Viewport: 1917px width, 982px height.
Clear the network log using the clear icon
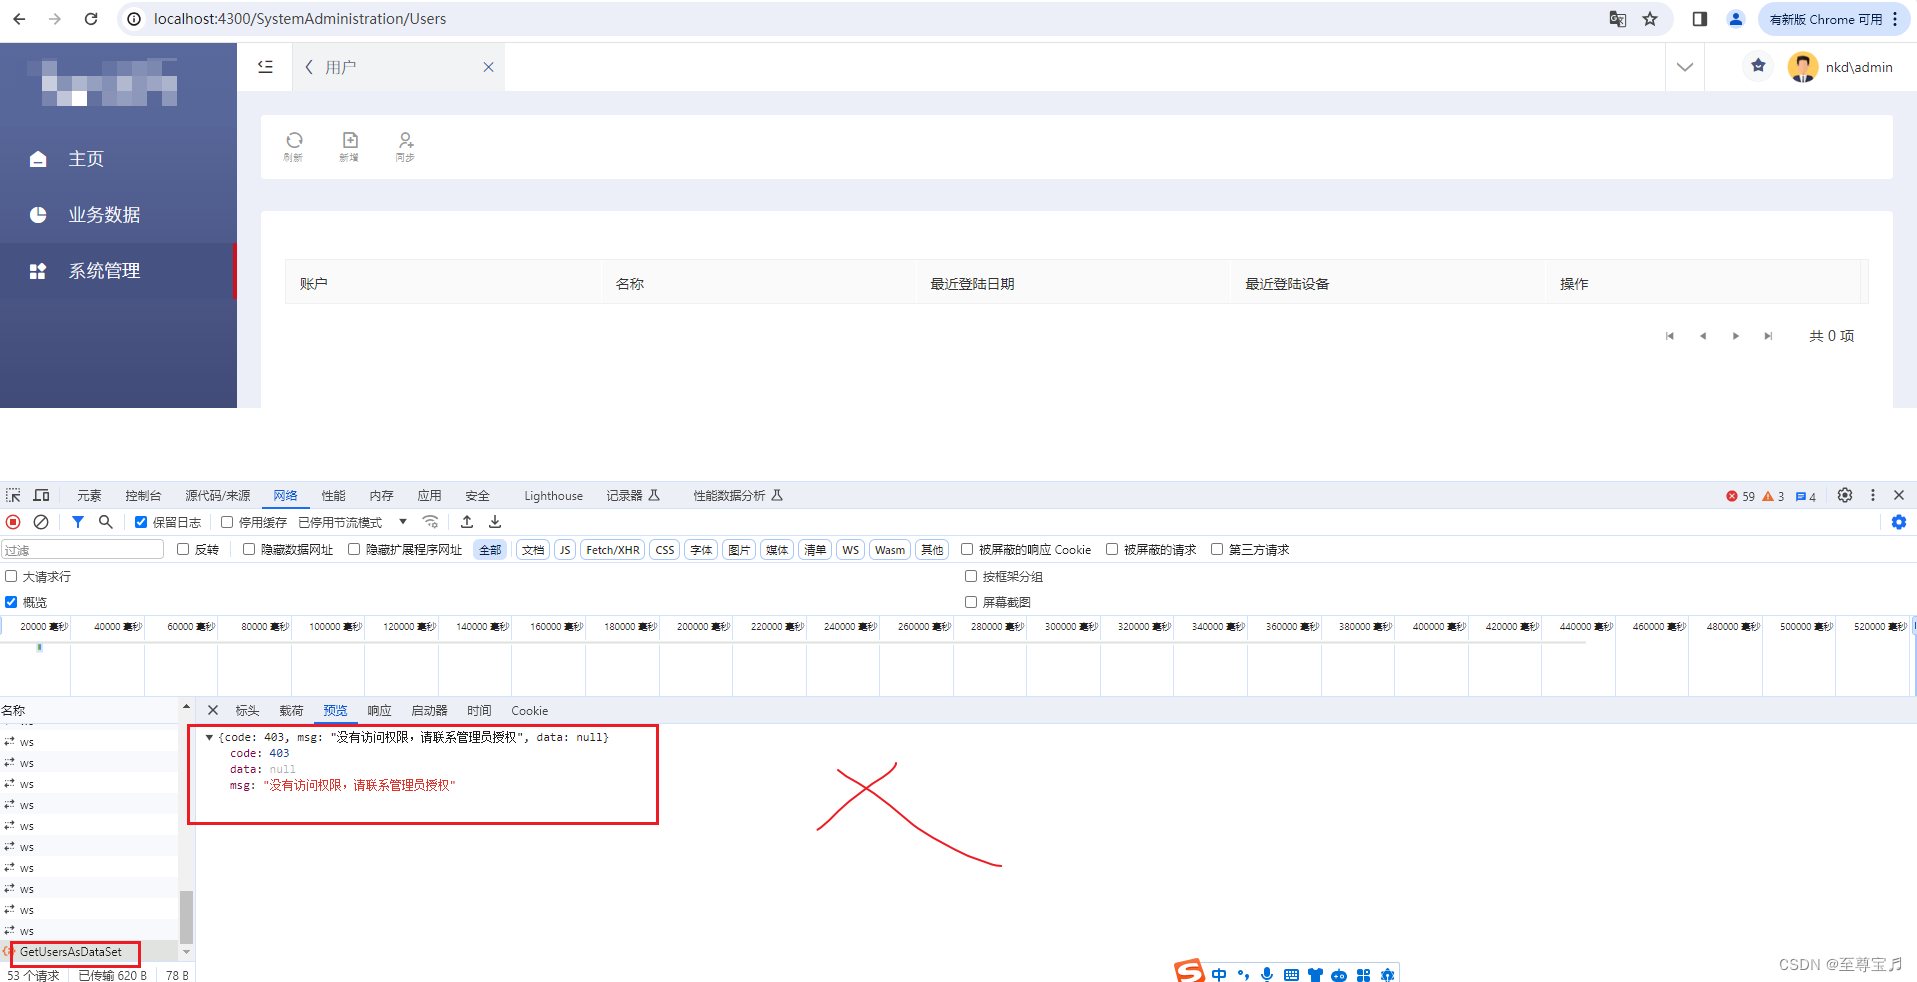pos(41,521)
